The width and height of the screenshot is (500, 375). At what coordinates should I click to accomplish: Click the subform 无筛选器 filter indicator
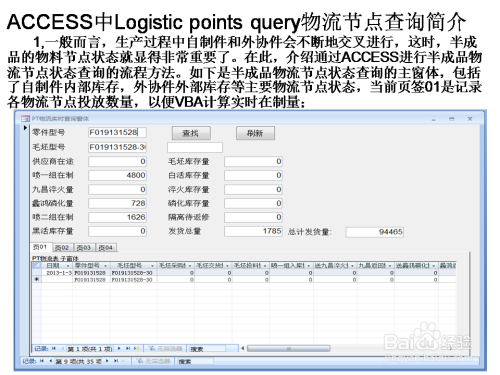165,349
